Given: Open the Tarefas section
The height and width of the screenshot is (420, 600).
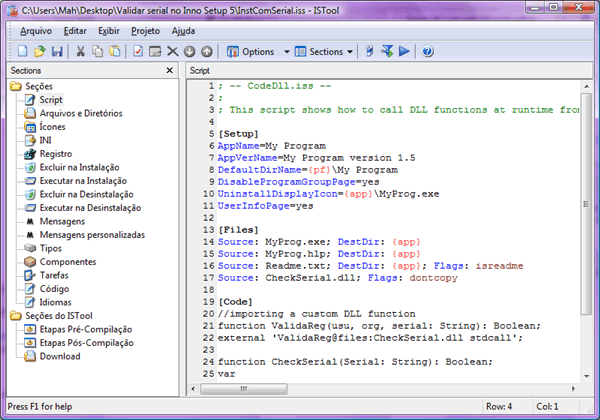Looking at the screenshot, I should [x=54, y=275].
